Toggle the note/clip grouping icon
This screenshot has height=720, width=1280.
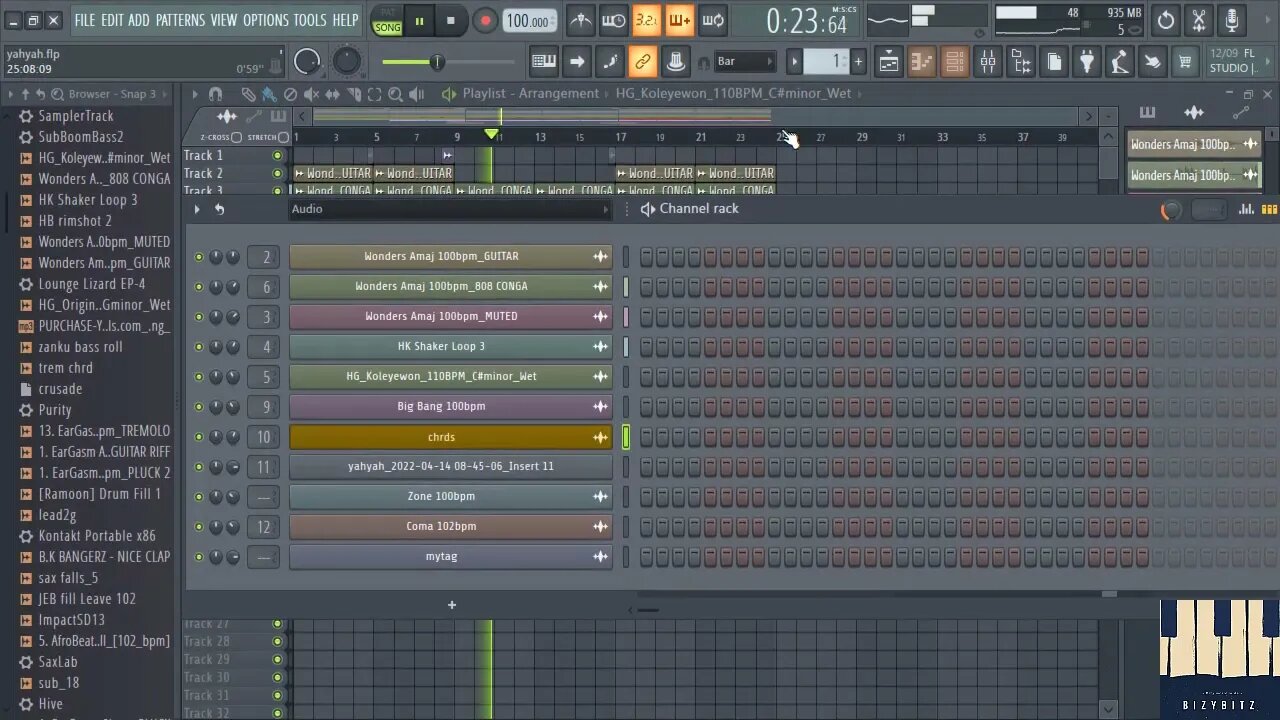[x=610, y=62]
